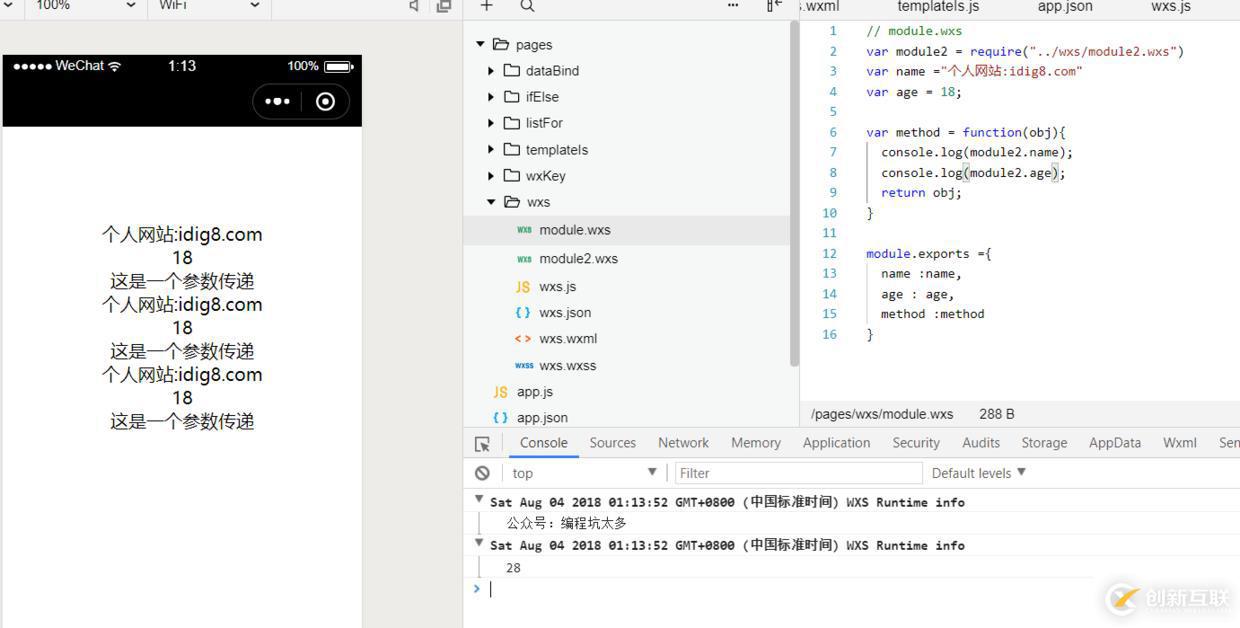The height and width of the screenshot is (628, 1240).
Task: Open the simulator three-dots capsule menu
Action: coord(278,101)
